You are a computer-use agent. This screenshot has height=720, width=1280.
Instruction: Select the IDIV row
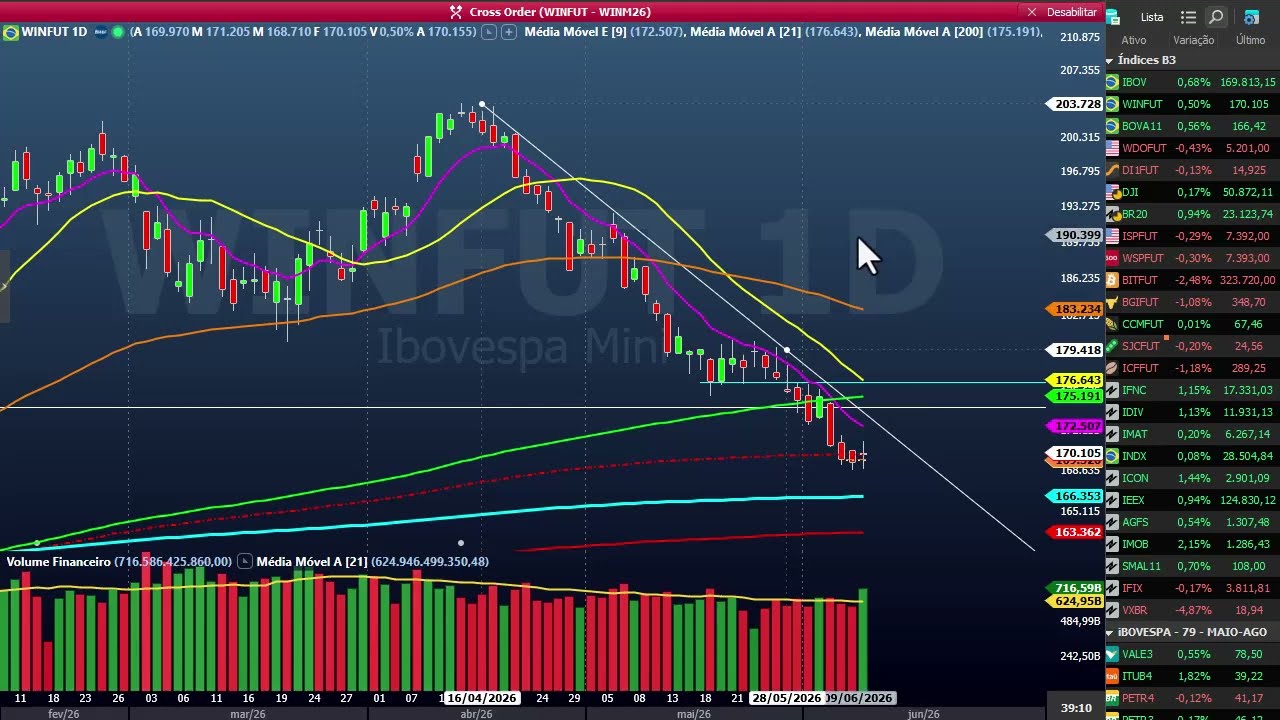pyautogui.click(x=1192, y=412)
